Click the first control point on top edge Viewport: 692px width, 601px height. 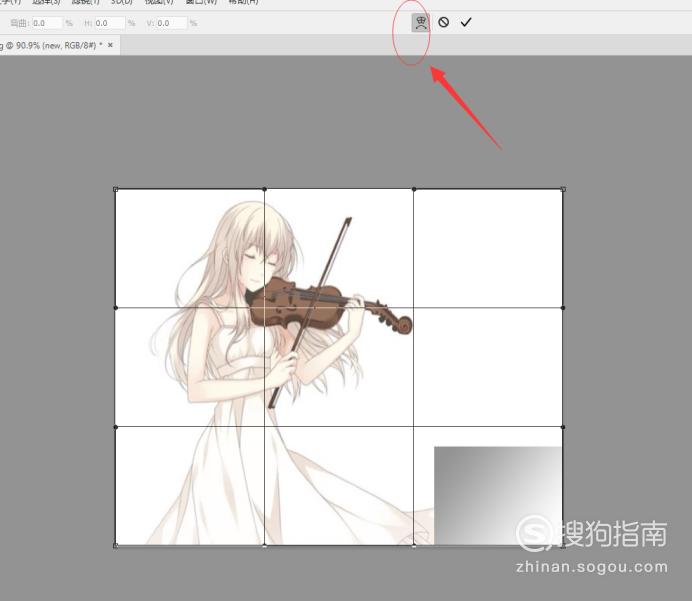(265, 189)
